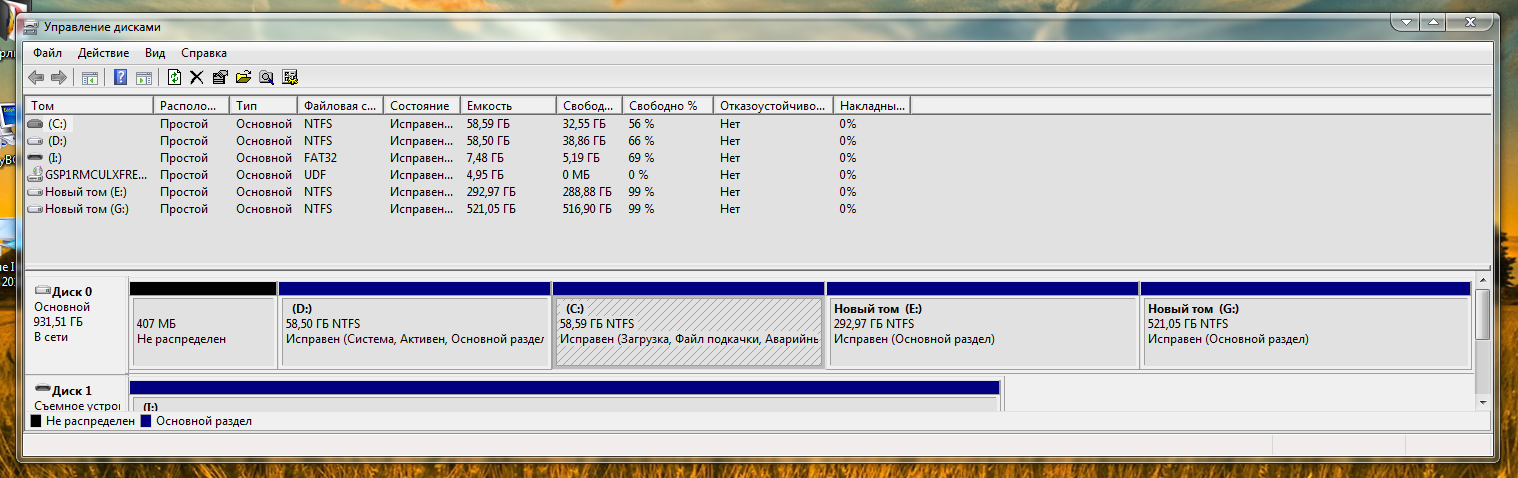Click the disk pane scrollbar up arrow
The width and height of the screenshot is (1518, 478).
click(x=1483, y=280)
